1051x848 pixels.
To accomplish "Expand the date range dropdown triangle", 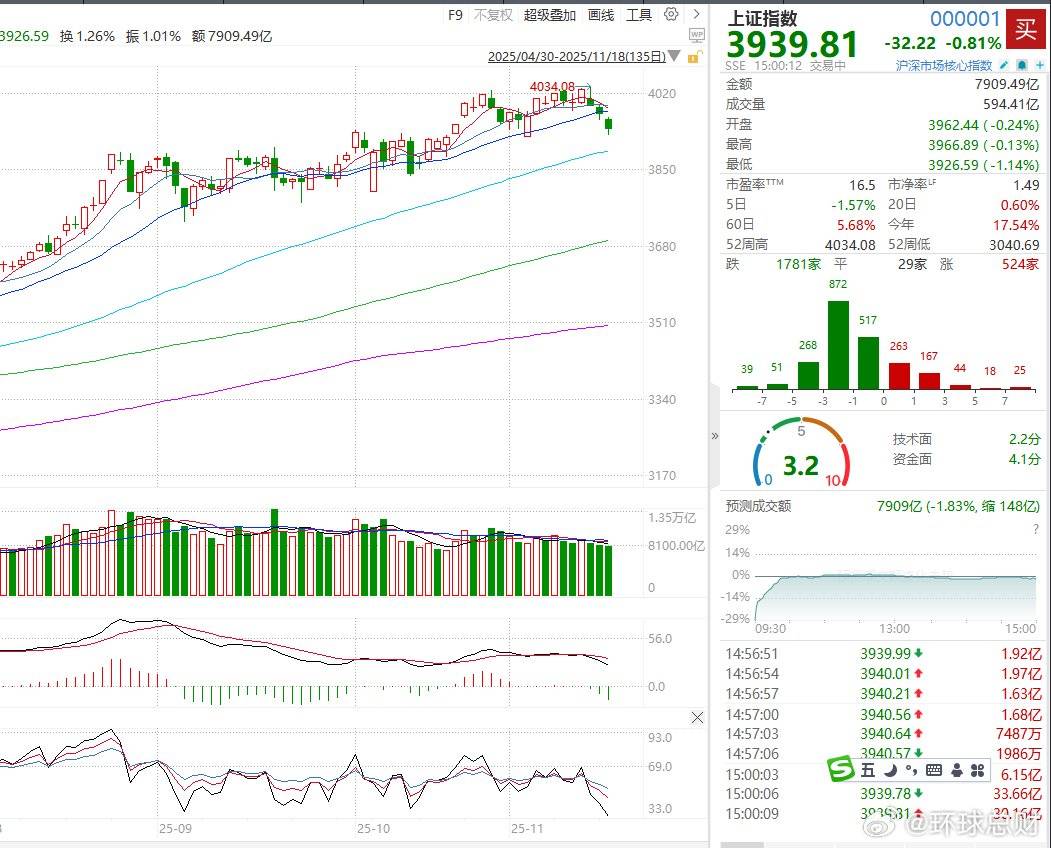I will click(674, 57).
